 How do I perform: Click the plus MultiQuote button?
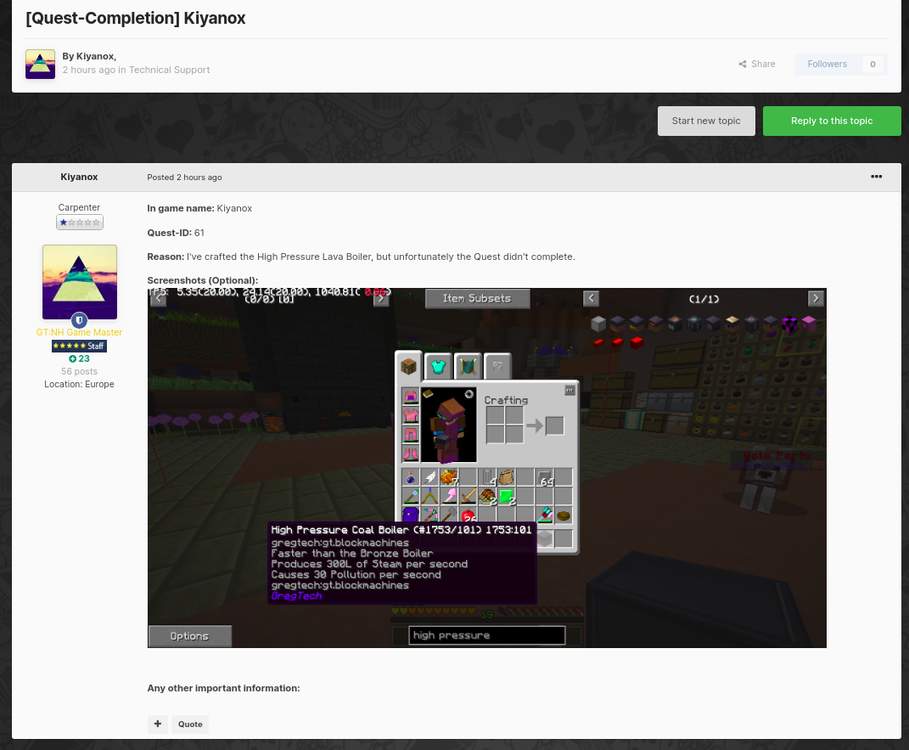pos(157,724)
